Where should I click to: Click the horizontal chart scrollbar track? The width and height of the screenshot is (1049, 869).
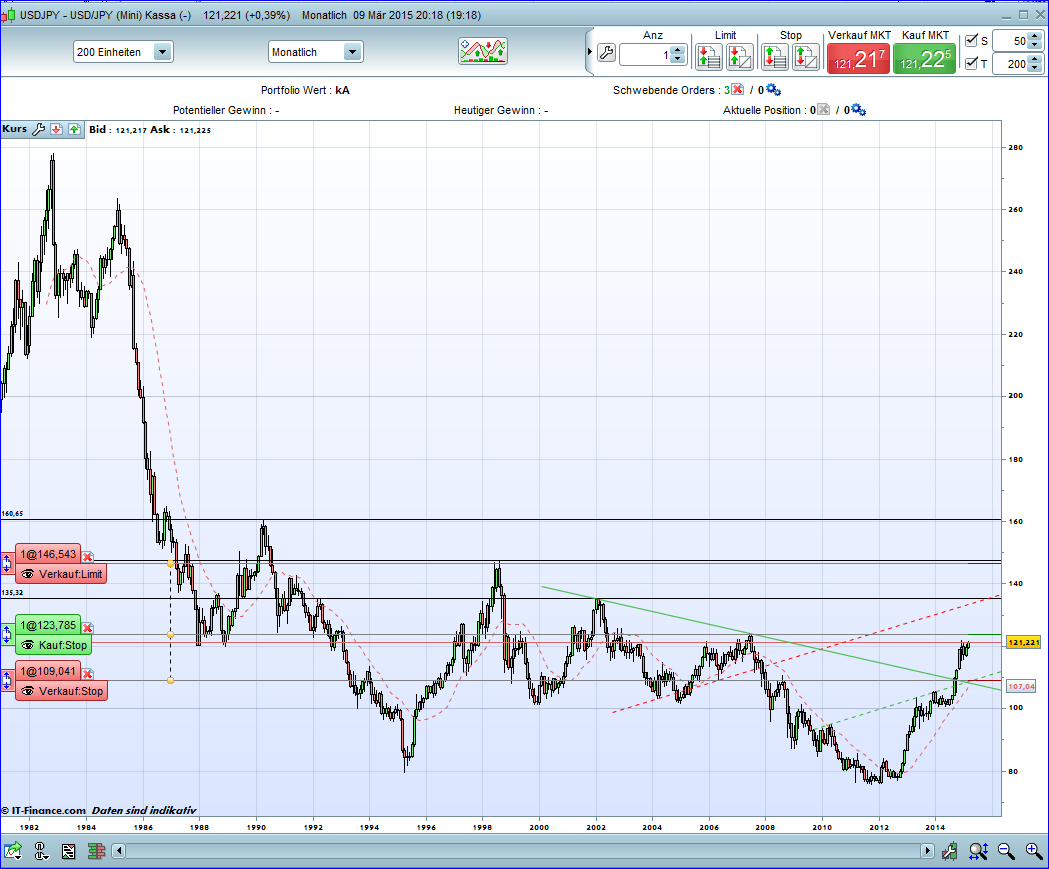522,851
